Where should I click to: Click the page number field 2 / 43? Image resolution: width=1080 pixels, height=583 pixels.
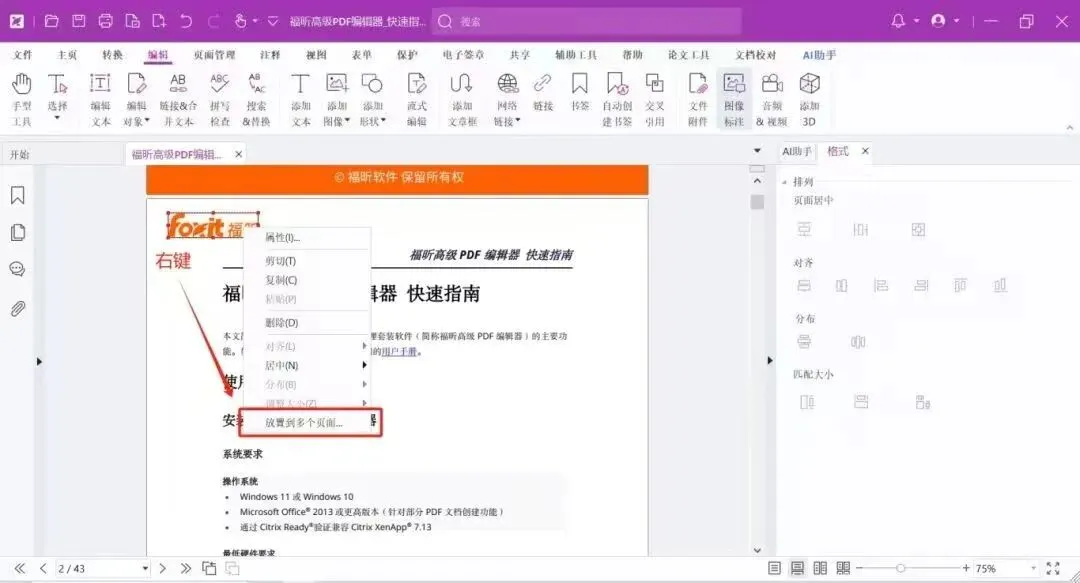[x=103, y=569]
